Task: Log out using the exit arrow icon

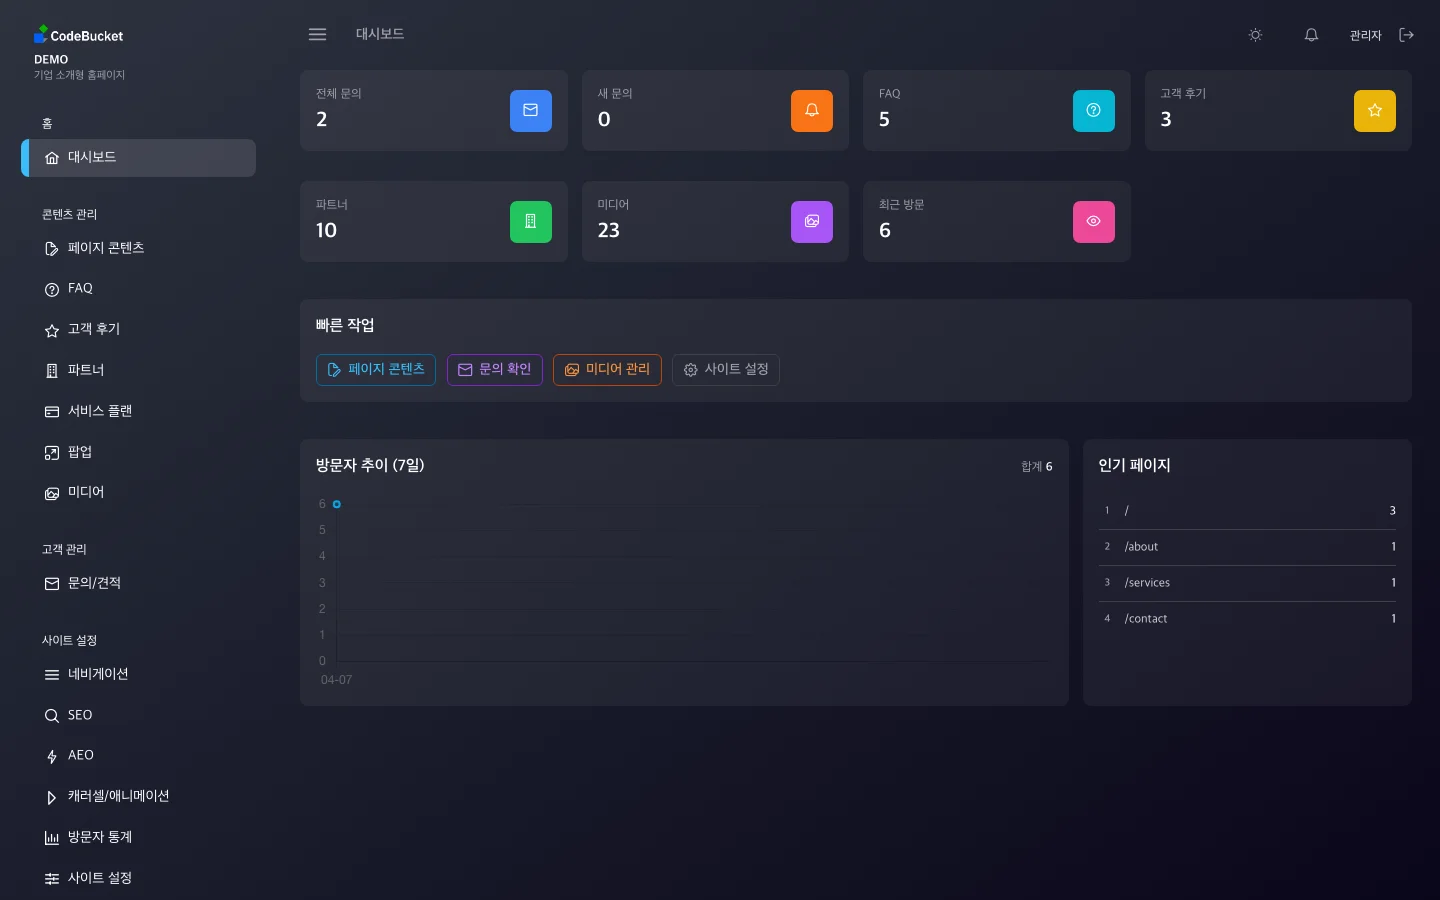Action: 1407,35
